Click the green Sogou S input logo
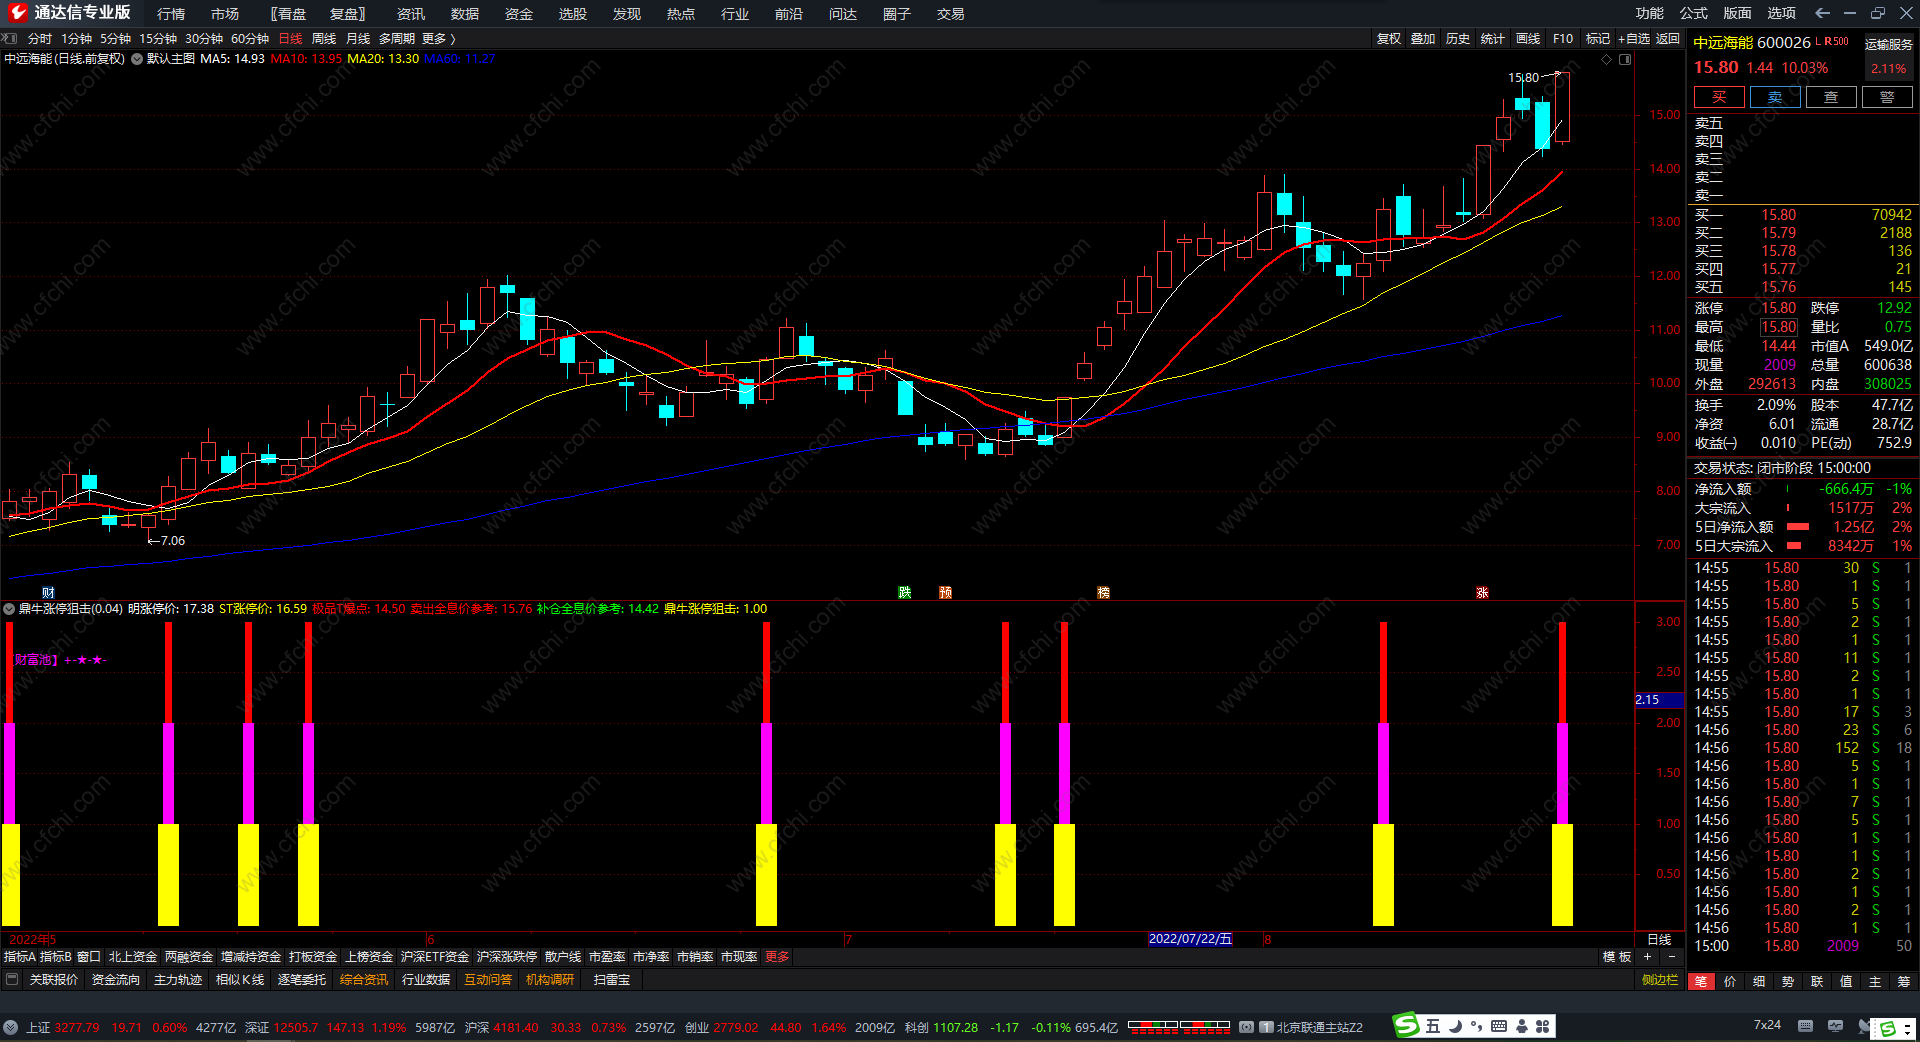This screenshot has height=1042, width=1920. click(1407, 1025)
